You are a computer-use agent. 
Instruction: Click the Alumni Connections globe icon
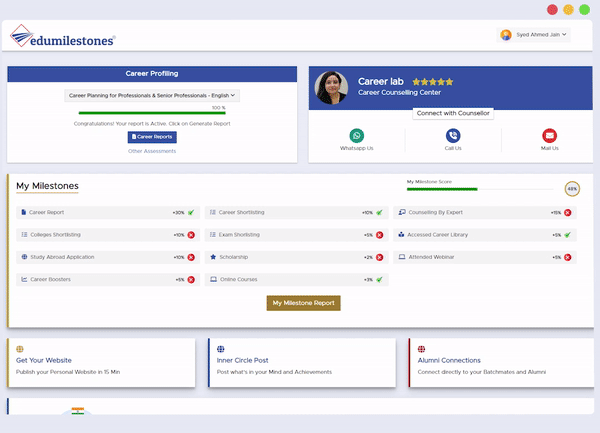tap(421, 349)
